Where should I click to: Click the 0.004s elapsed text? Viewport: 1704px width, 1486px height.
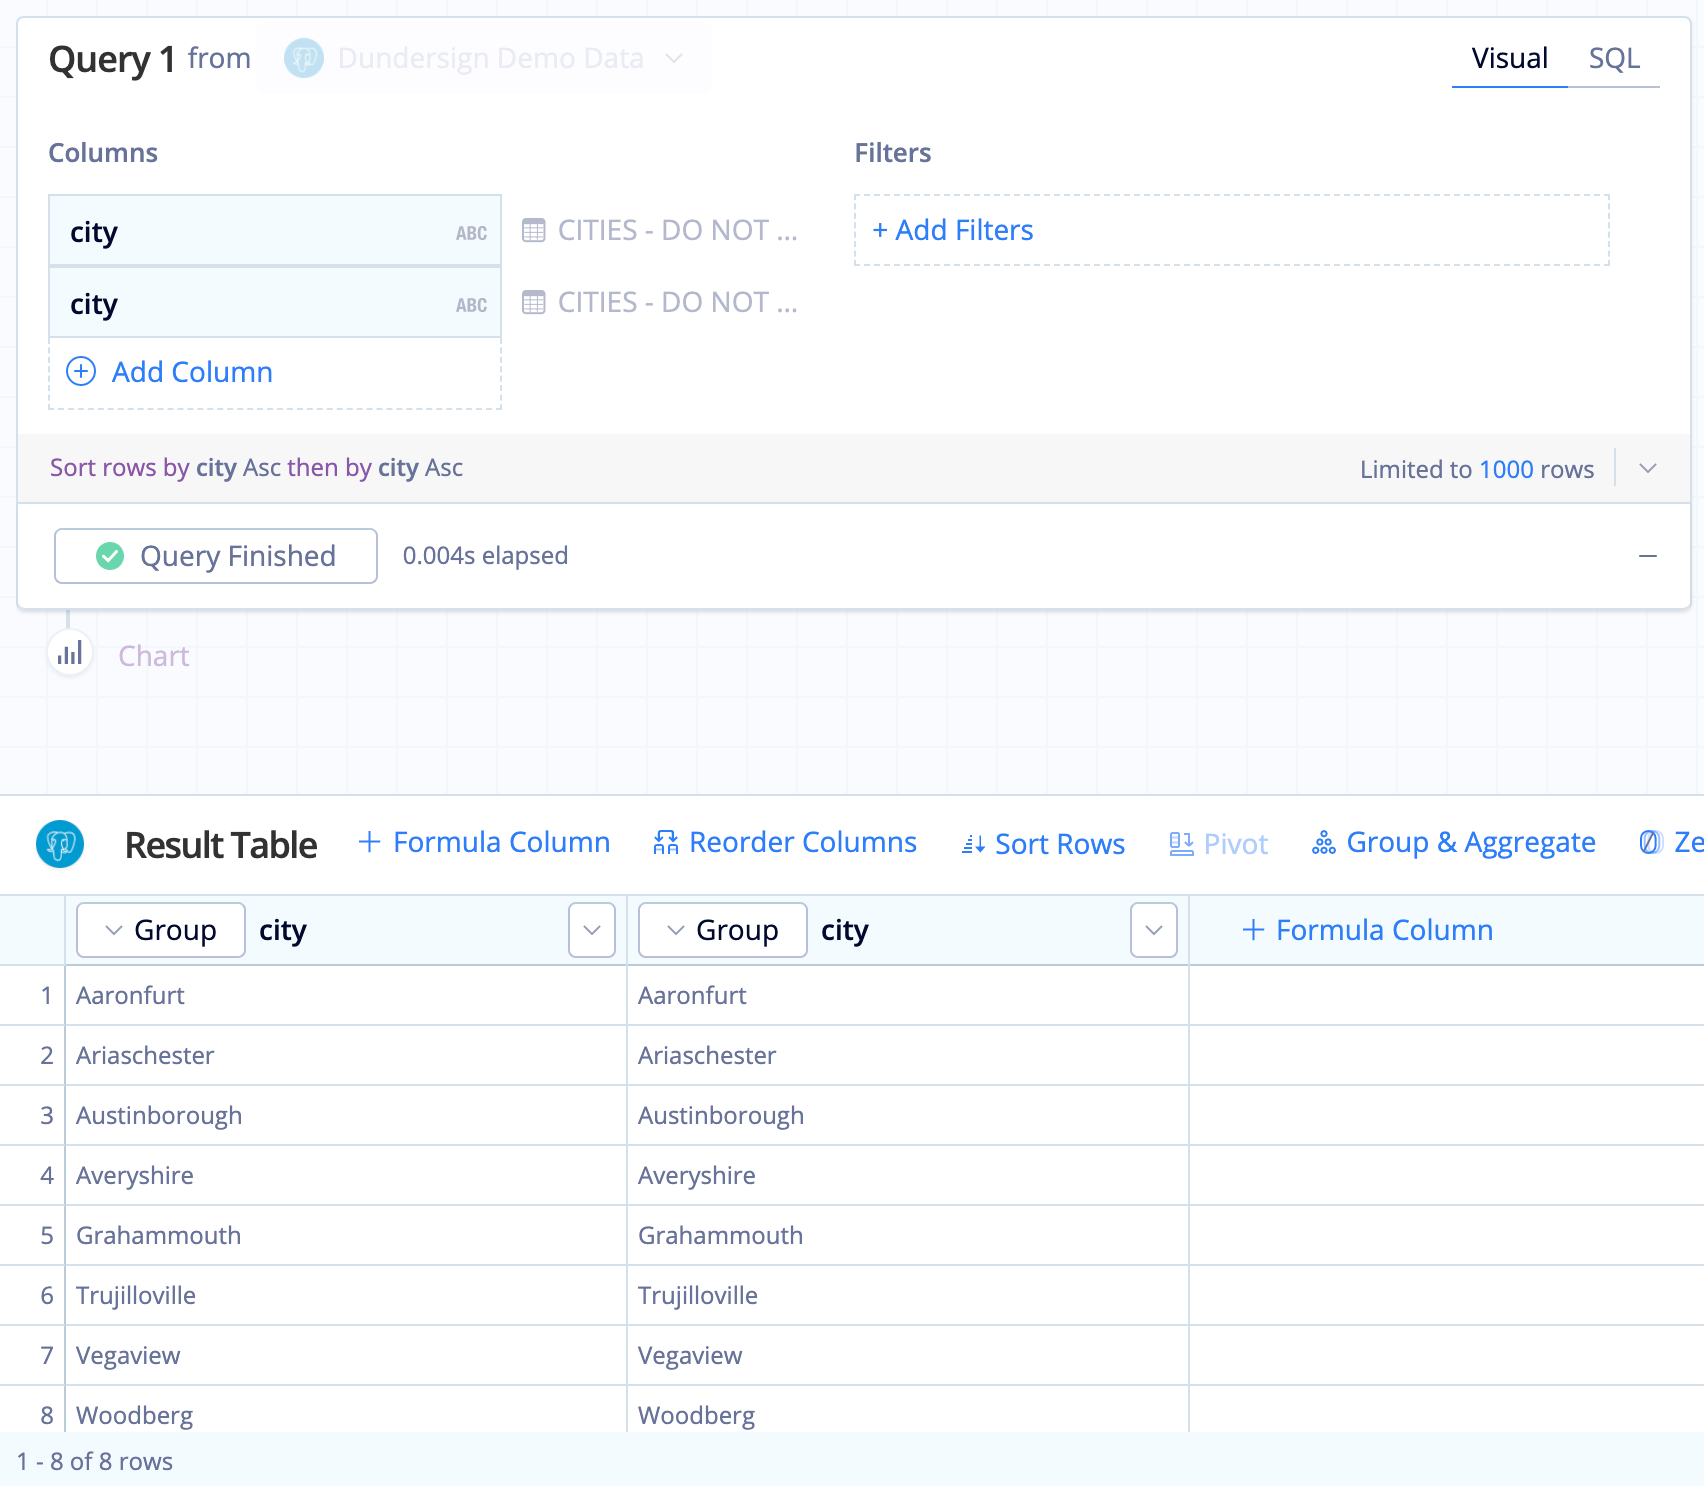(x=485, y=556)
